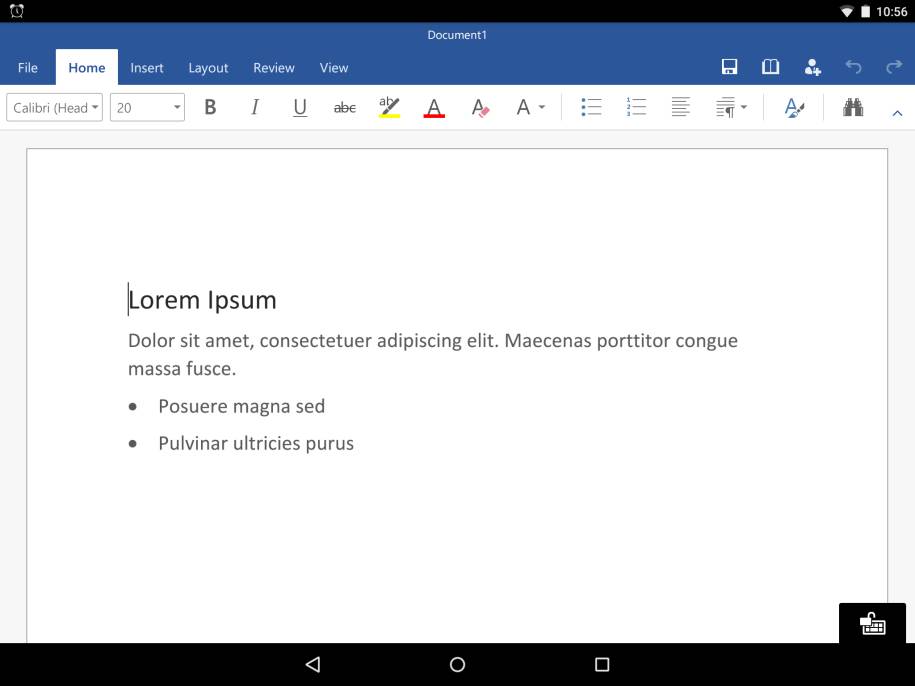
Task: Apply bulleted list
Action: pyautogui.click(x=591, y=107)
